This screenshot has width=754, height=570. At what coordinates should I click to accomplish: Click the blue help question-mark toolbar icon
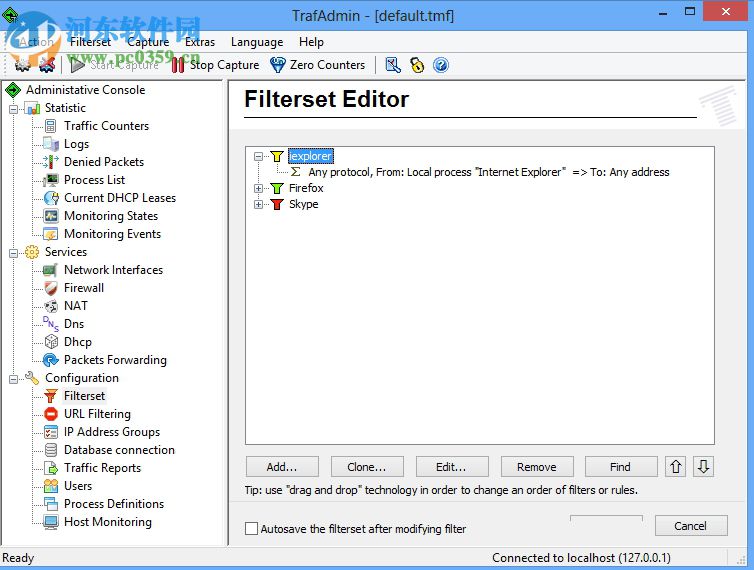440,65
